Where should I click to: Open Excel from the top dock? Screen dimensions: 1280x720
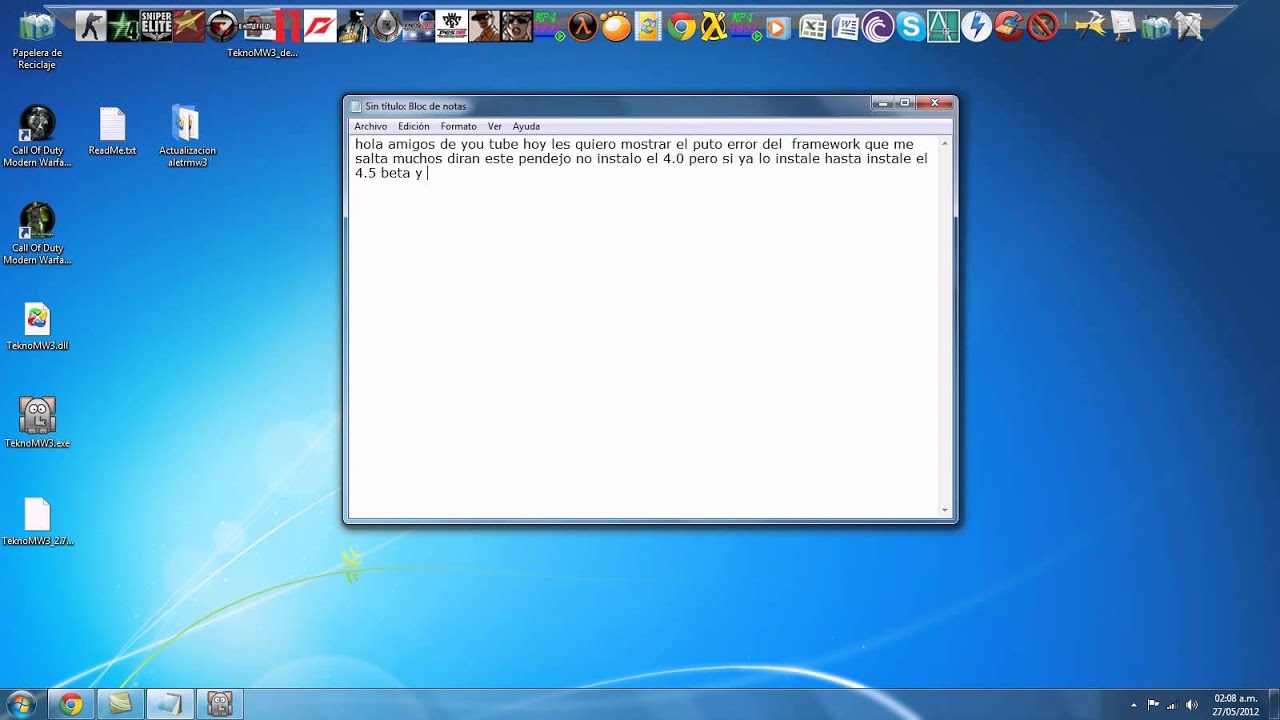812,26
